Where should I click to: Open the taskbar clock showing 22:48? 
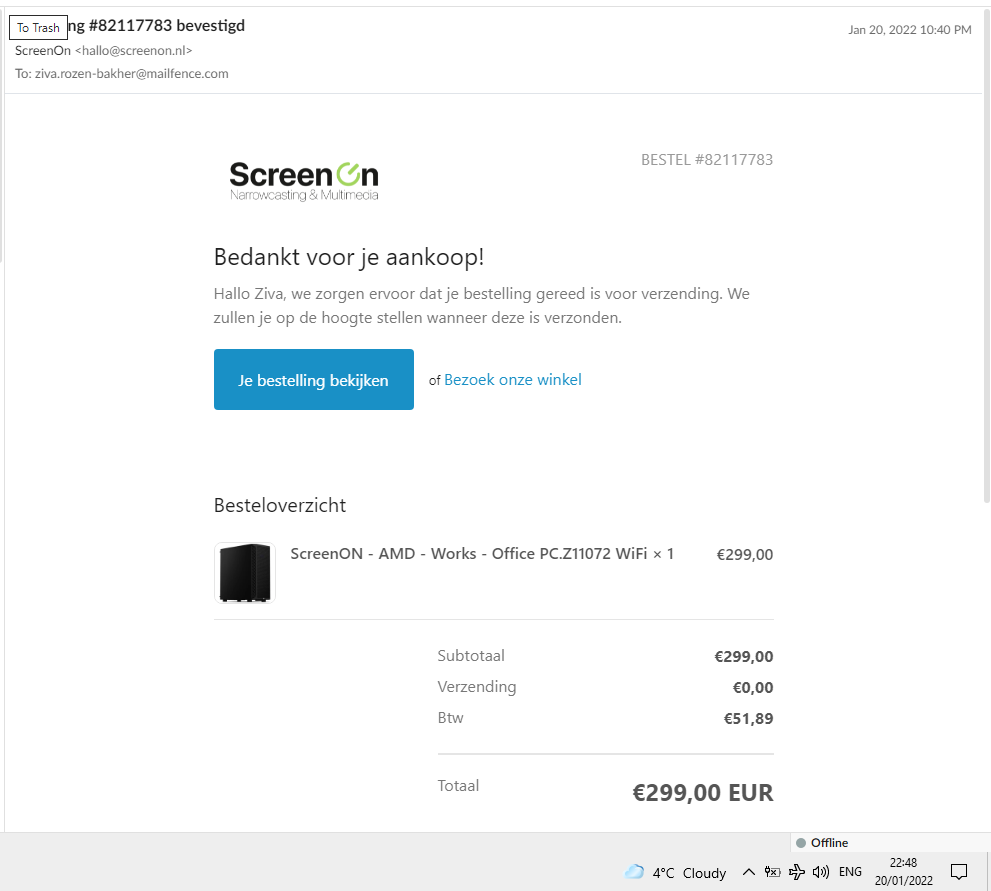tap(903, 871)
